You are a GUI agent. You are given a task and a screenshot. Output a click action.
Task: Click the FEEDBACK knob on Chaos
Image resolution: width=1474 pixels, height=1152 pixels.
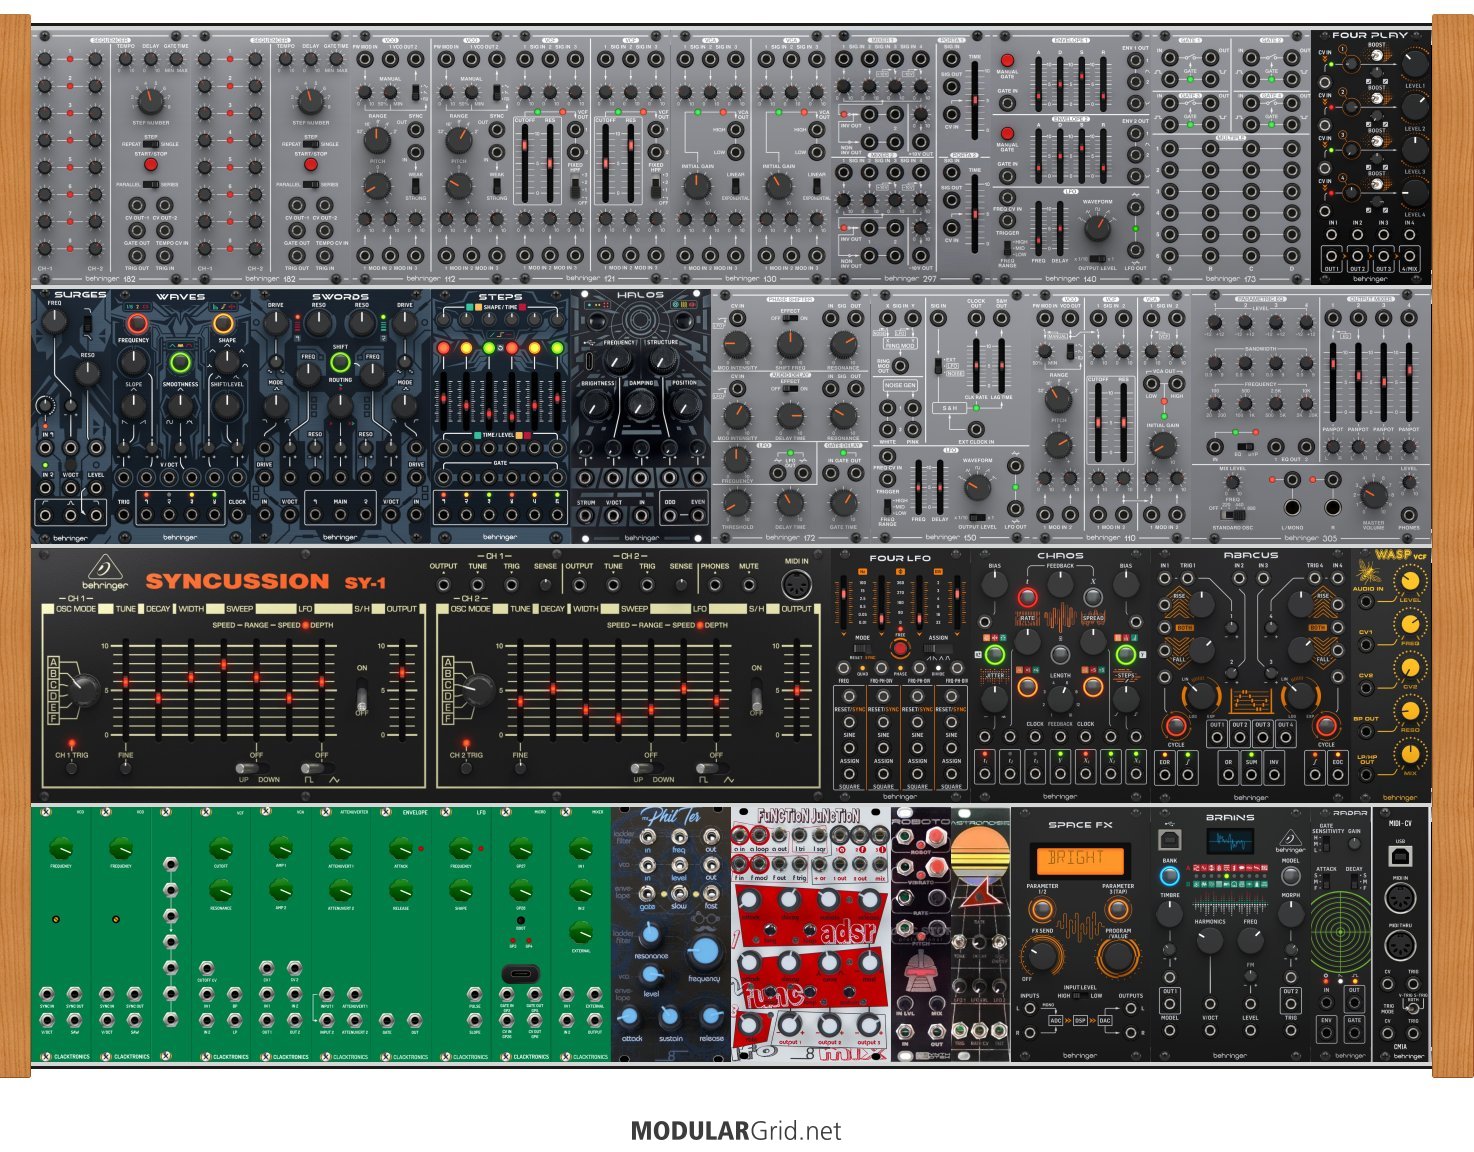point(1060,583)
